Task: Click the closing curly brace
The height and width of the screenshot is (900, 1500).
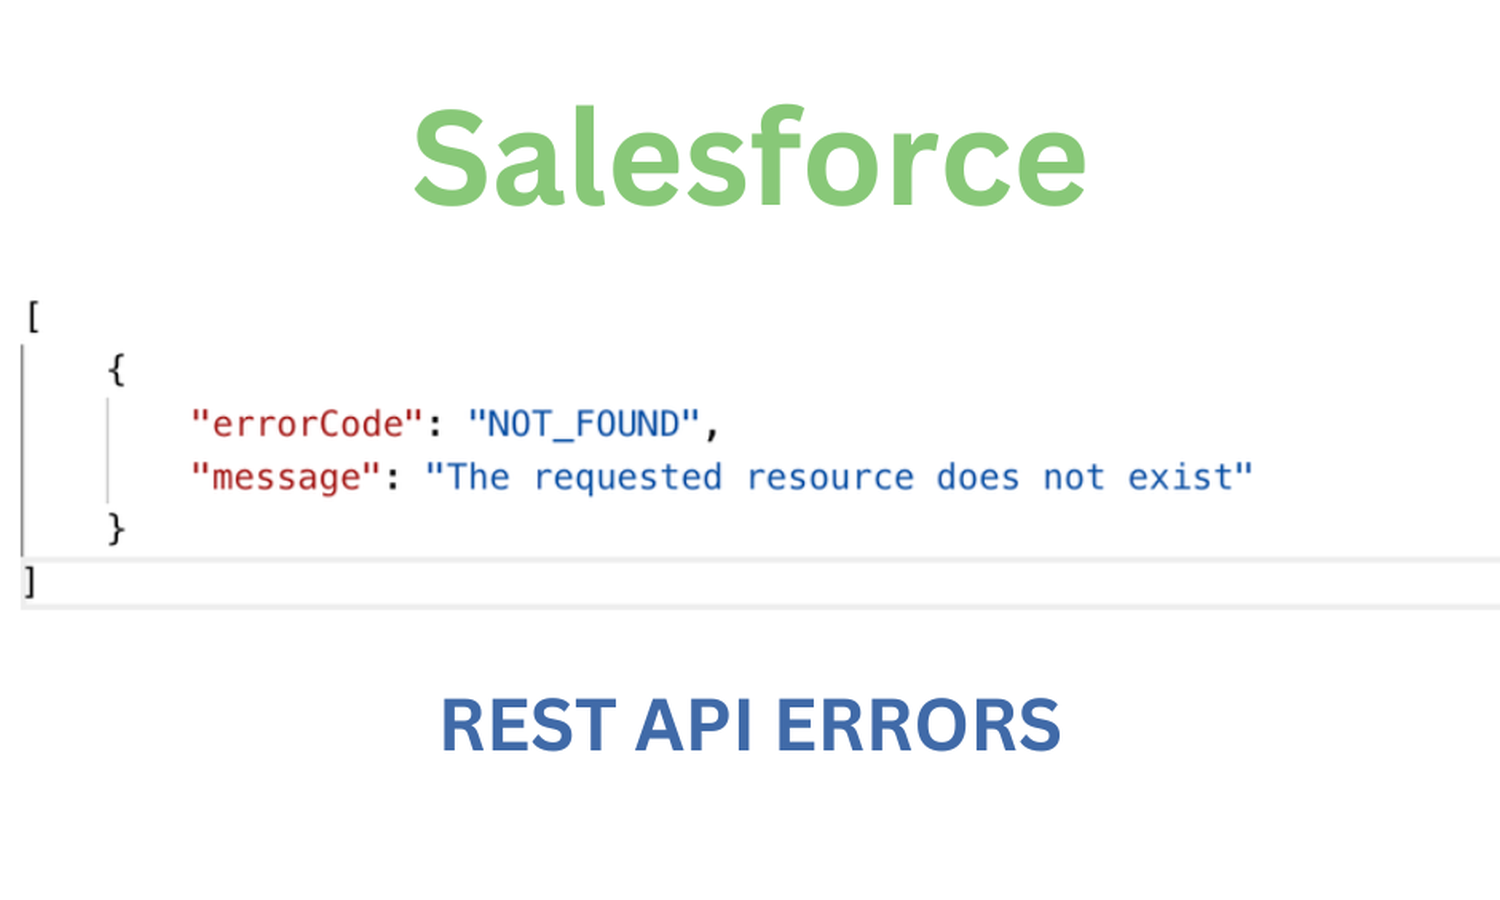Action: point(116,528)
